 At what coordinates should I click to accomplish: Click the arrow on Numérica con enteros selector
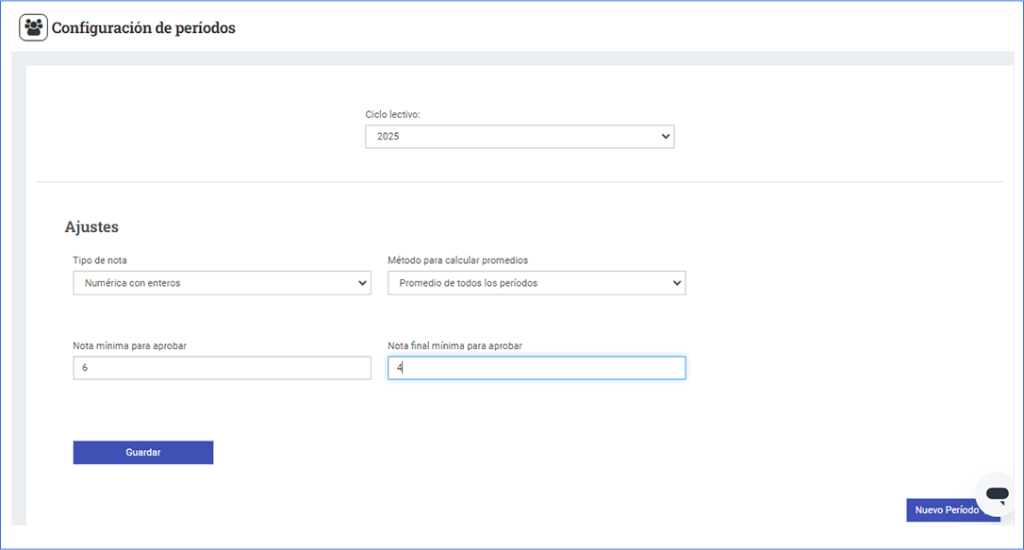(362, 283)
